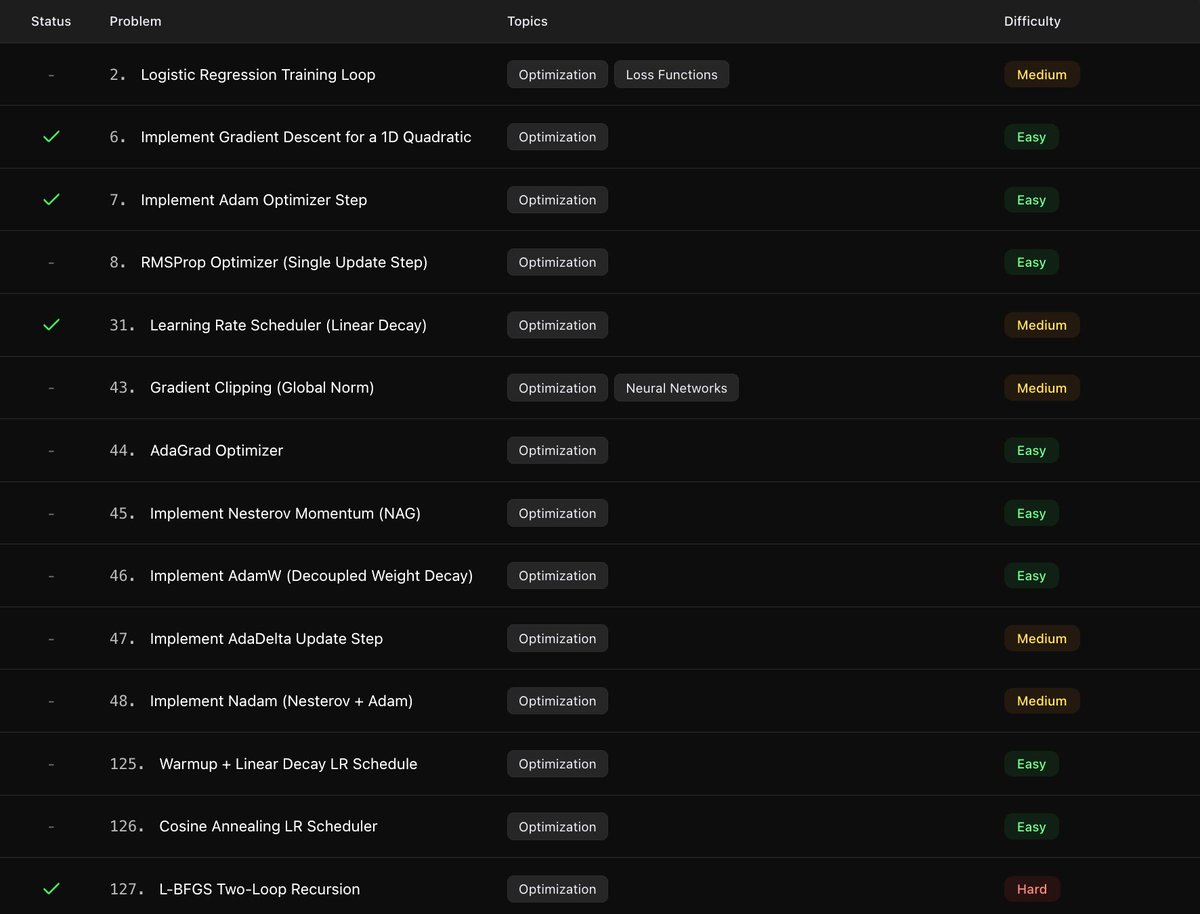Click problem number 43.
This screenshot has width=1200, height=914.
(122, 387)
